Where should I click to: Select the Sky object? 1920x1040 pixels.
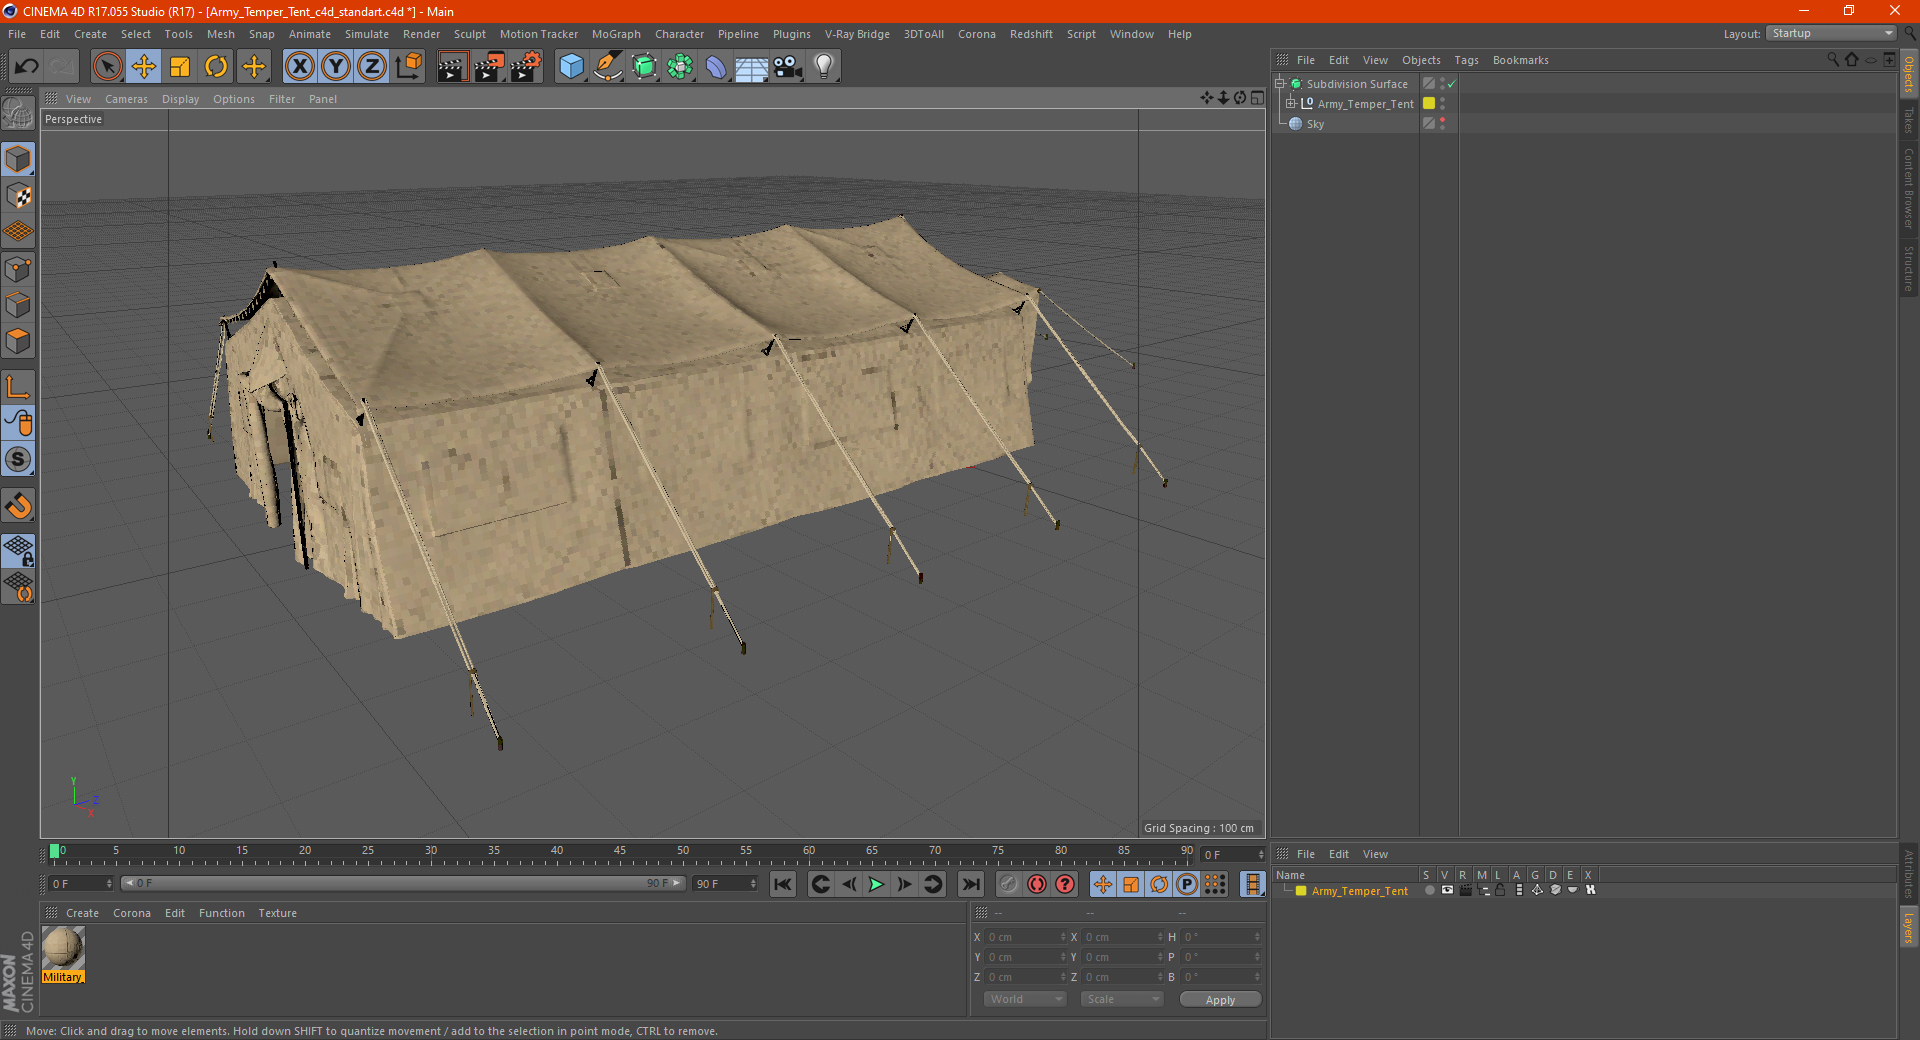(x=1315, y=124)
